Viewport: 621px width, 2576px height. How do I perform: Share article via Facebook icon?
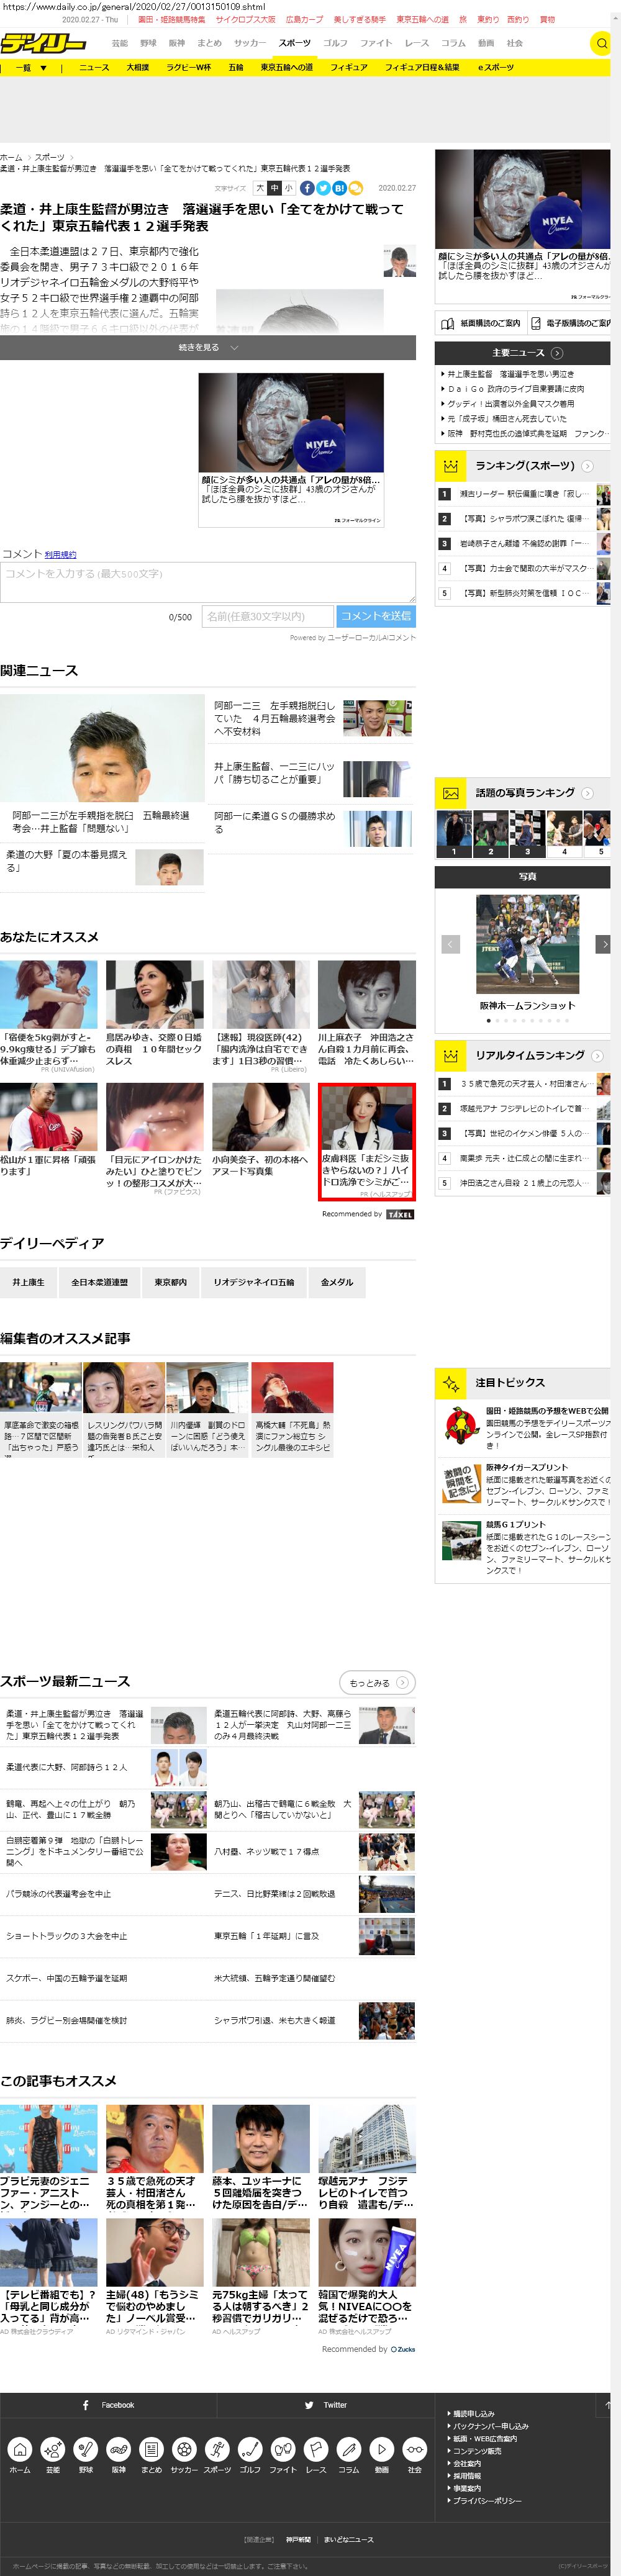(307, 188)
